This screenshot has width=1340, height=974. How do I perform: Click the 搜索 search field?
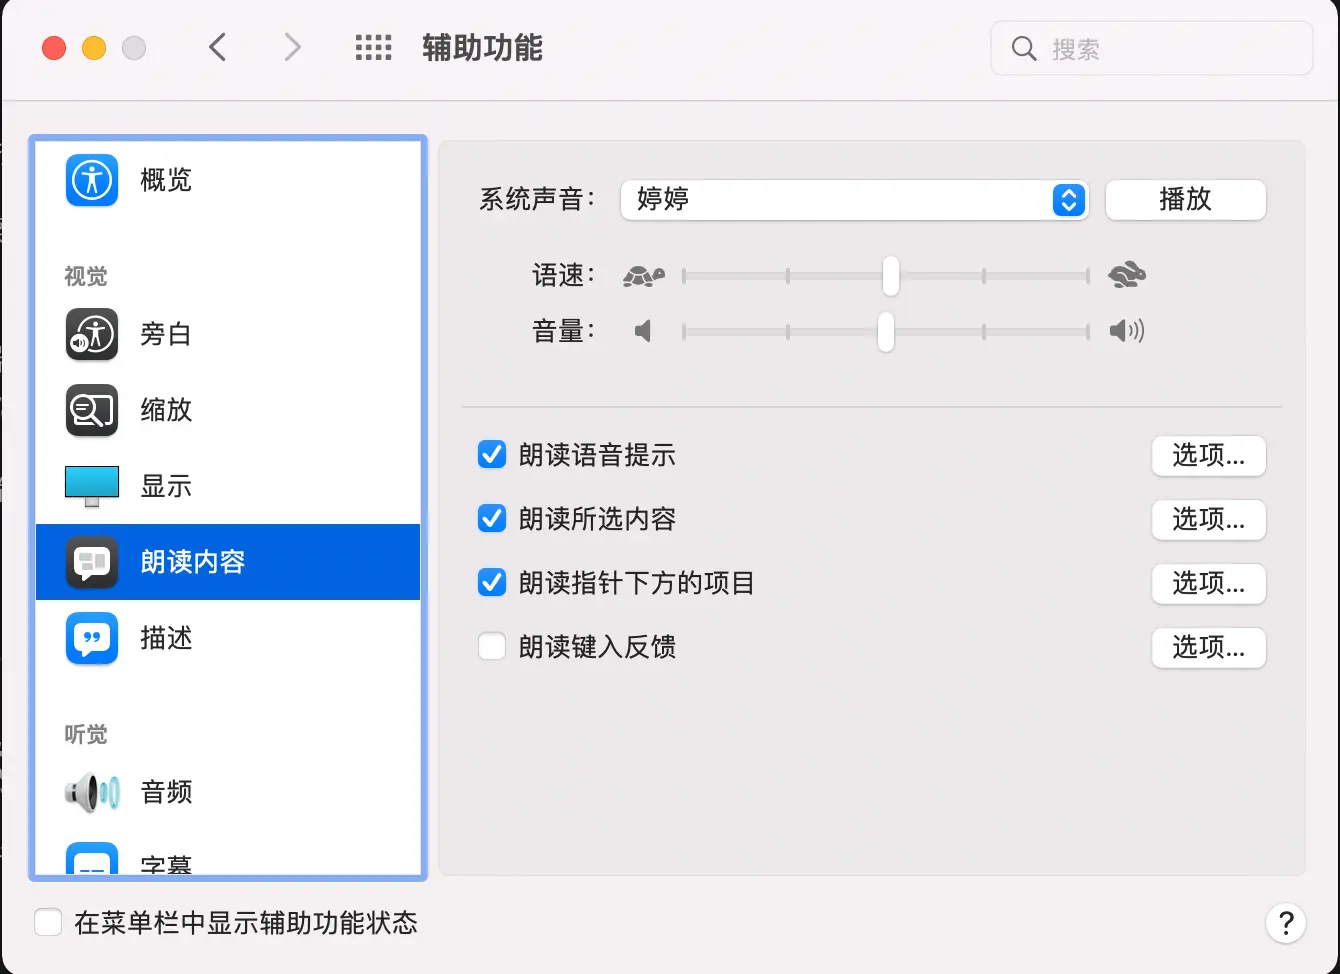(x=1150, y=48)
